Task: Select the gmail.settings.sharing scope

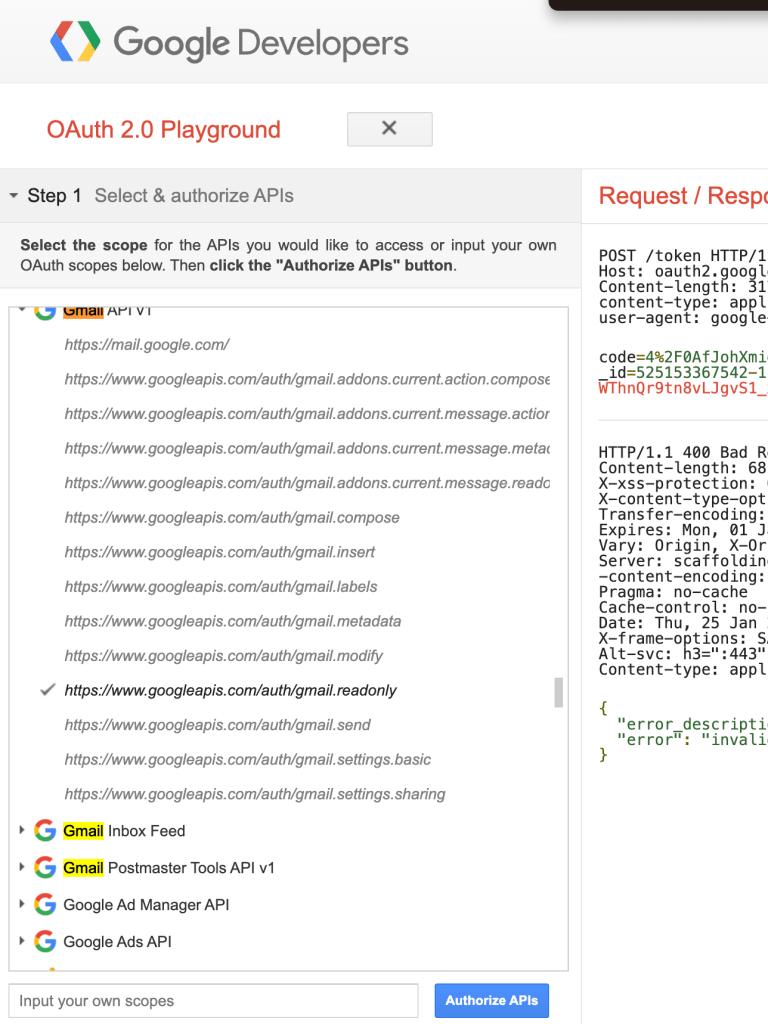Action: click(255, 795)
